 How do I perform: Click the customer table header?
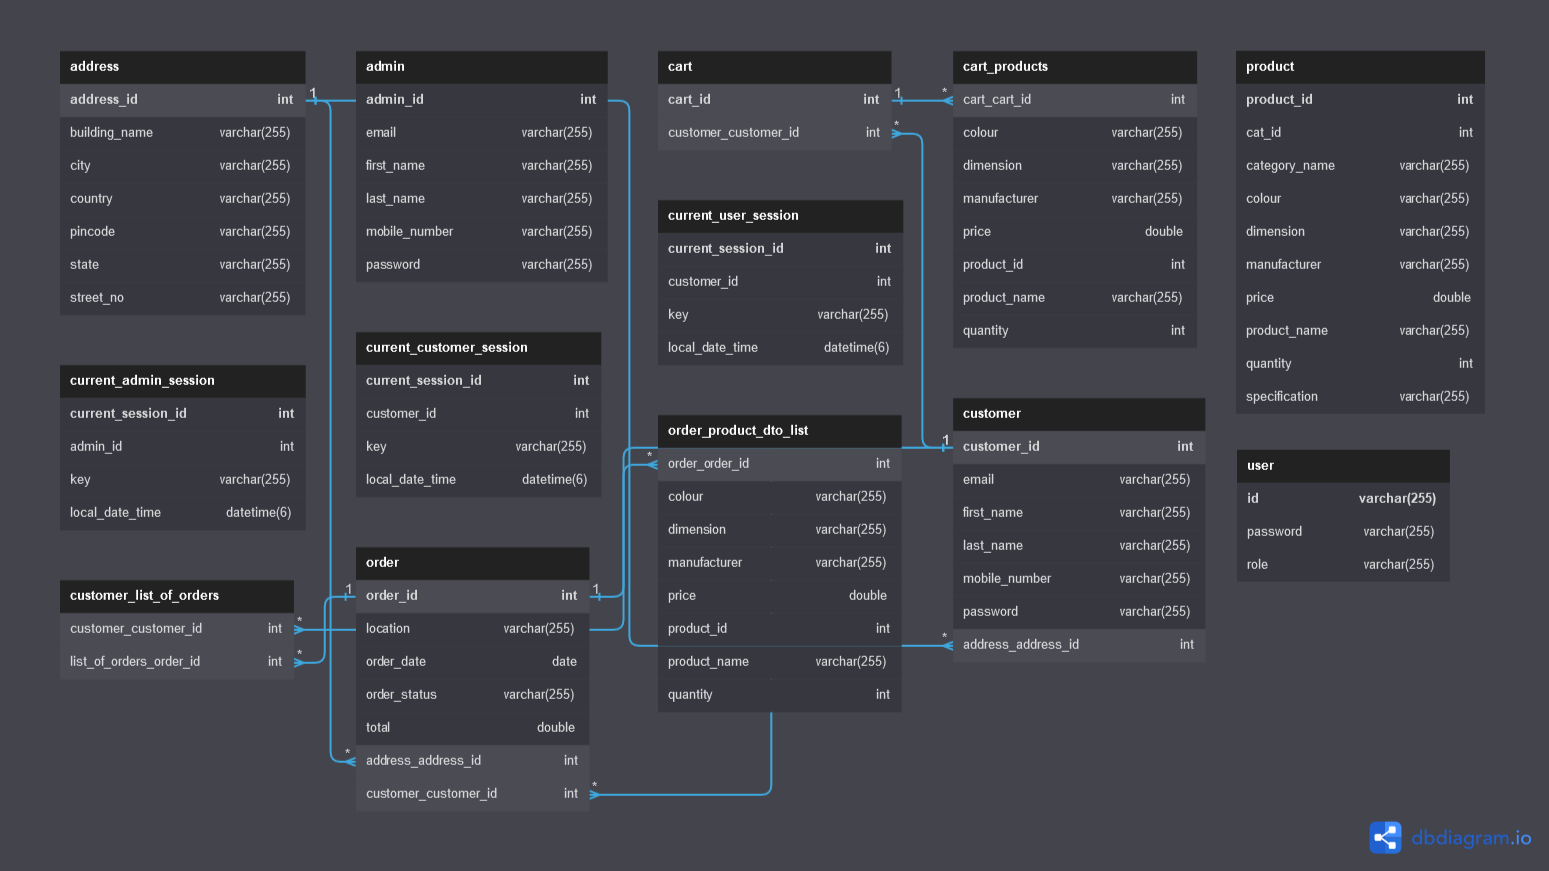[x=1079, y=414]
